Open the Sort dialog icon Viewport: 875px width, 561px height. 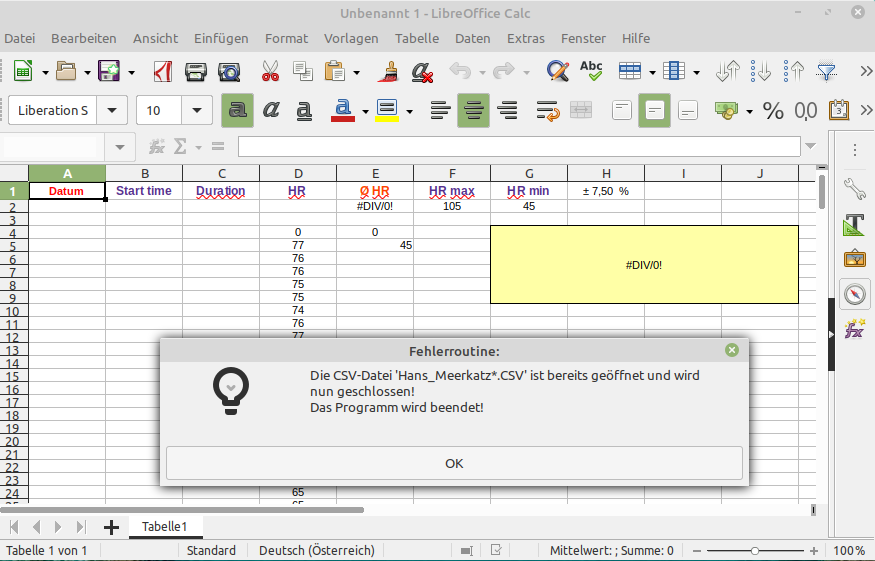[728, 71]
